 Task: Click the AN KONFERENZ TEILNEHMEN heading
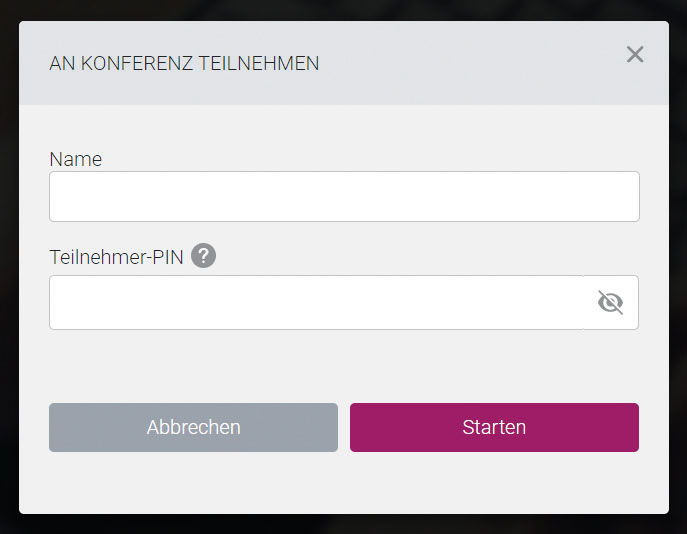click(x=184, y=63)
